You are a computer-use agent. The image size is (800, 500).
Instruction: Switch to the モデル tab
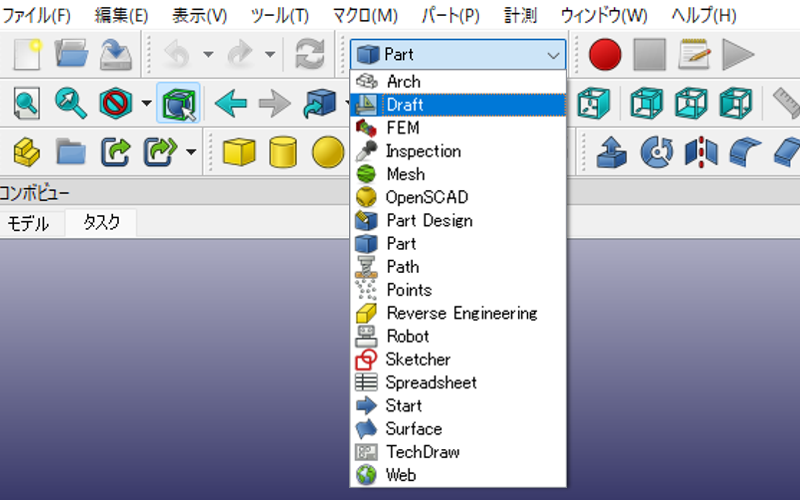click(29, 223)
